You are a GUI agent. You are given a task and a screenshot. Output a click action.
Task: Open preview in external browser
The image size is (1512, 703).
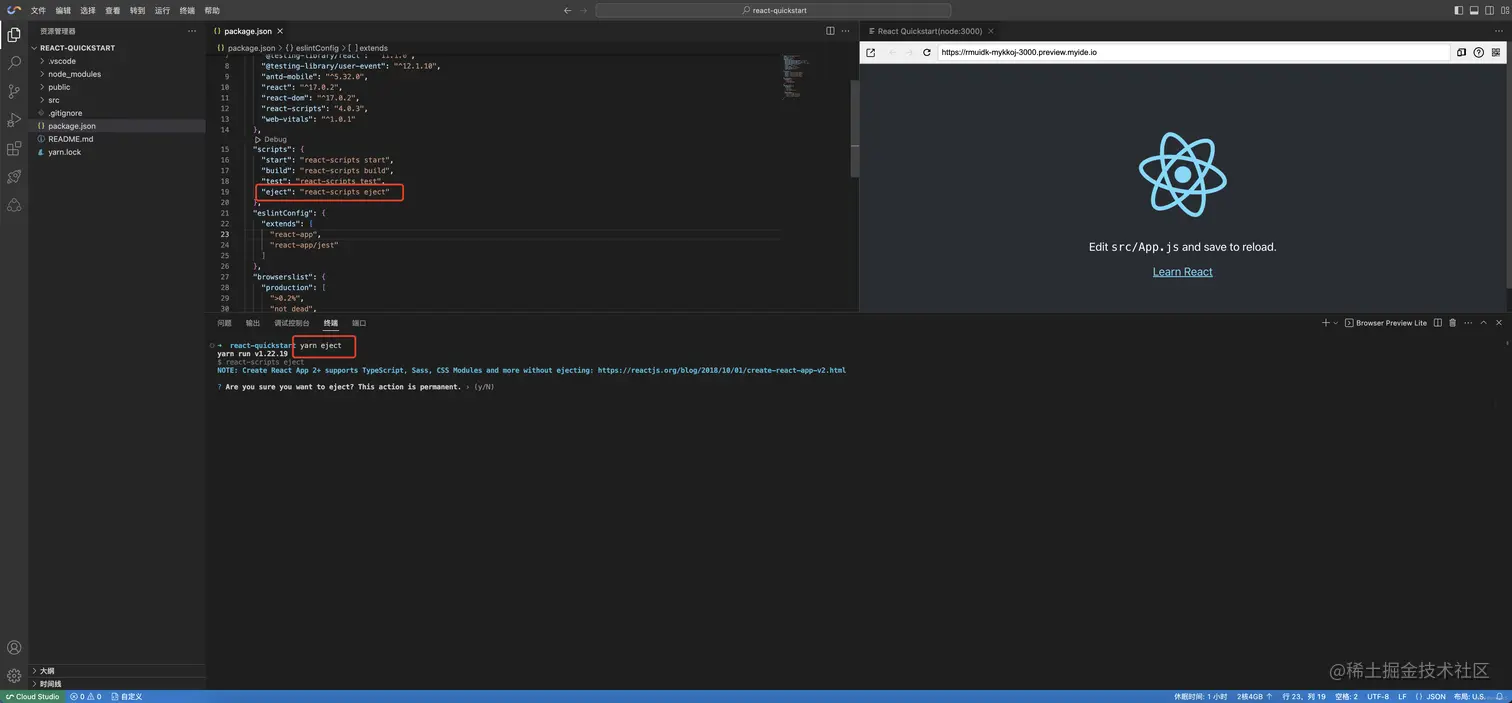coord(870,52)
